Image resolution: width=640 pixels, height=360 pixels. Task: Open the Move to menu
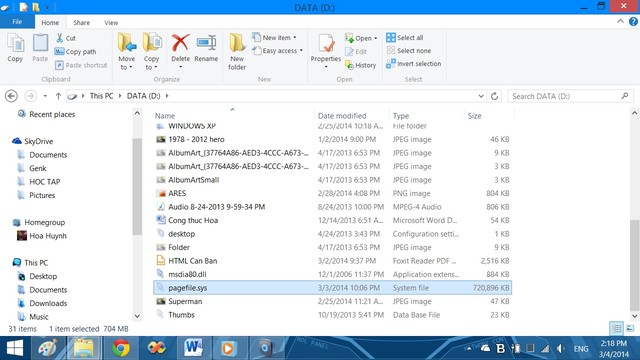tap(127, 51)
